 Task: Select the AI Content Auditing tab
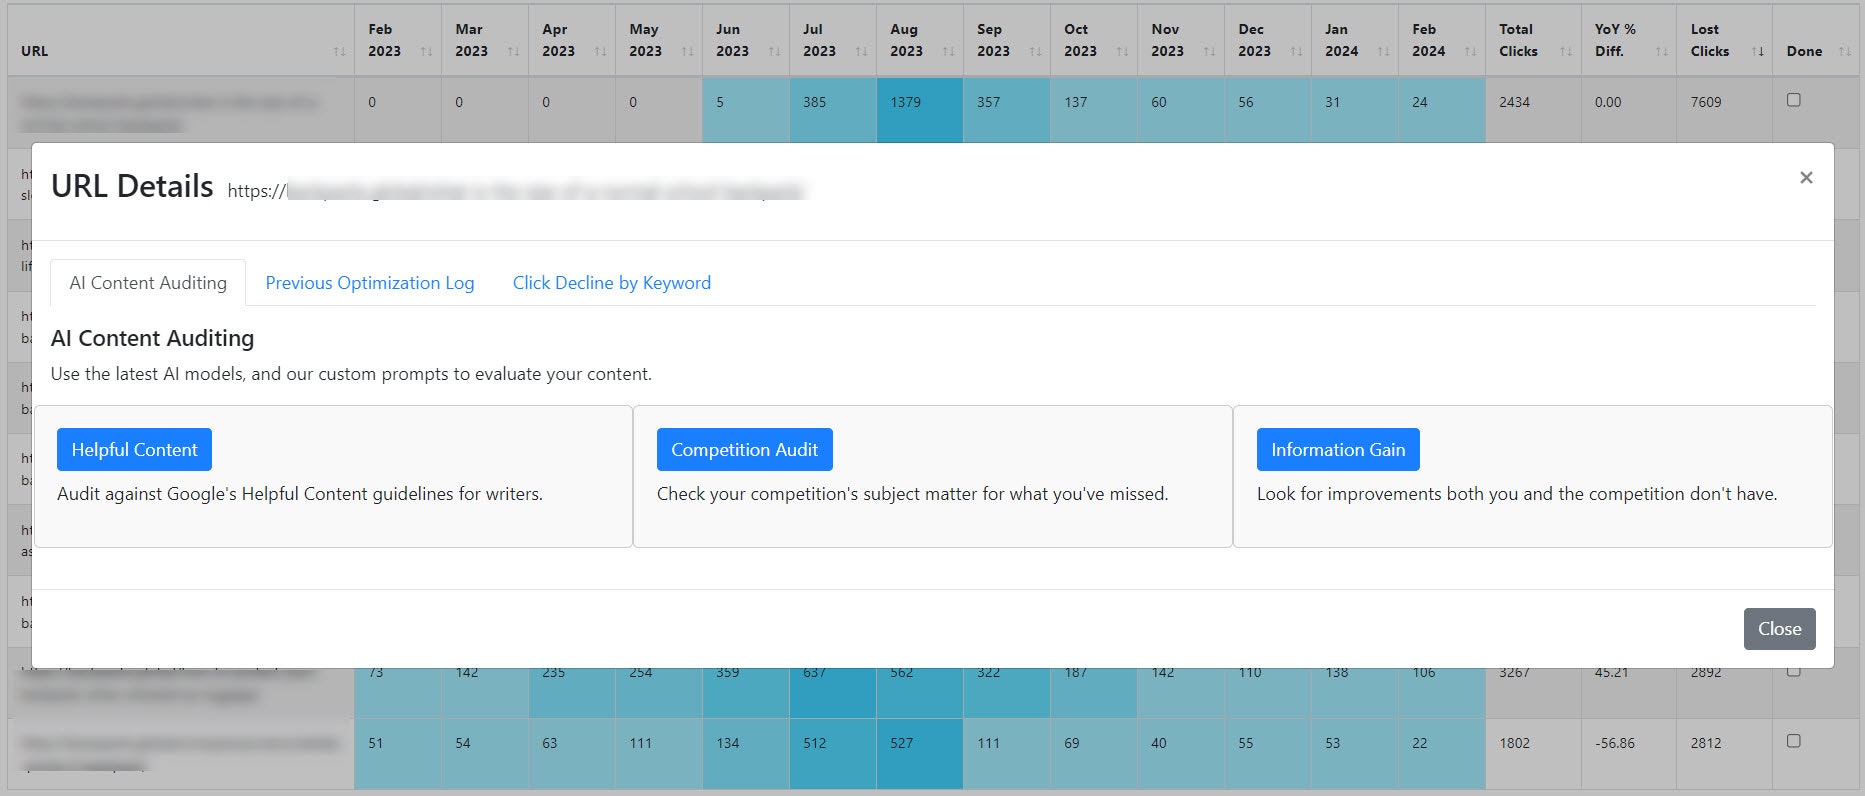point(148,283)
